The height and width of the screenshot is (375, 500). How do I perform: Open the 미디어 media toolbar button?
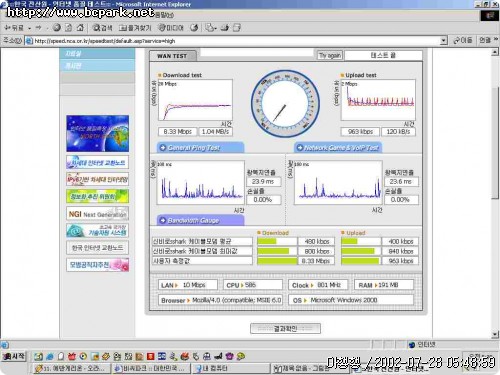click(171, 28)
